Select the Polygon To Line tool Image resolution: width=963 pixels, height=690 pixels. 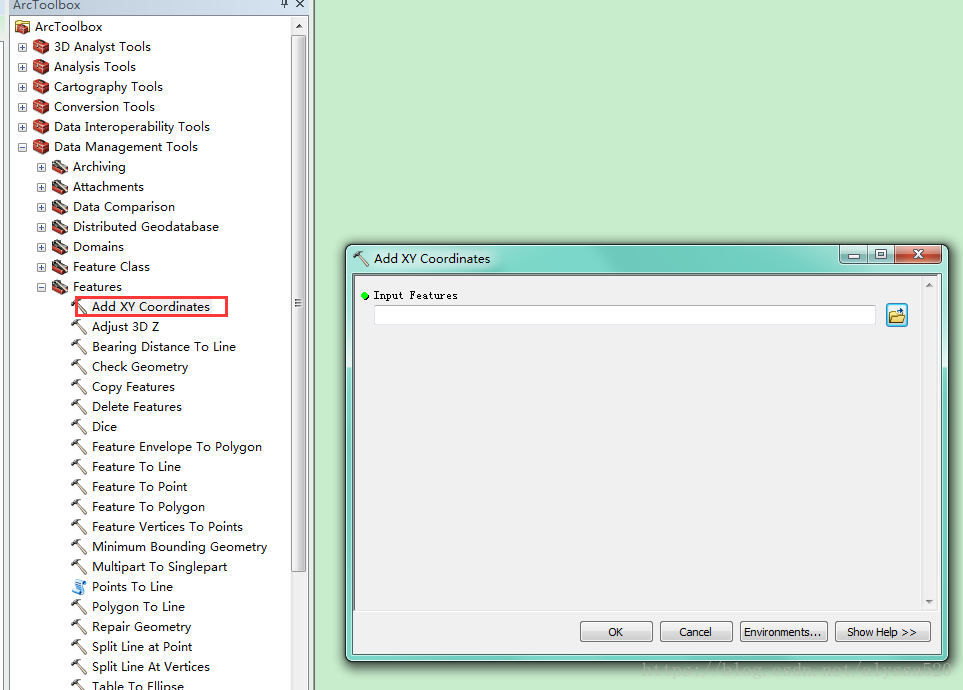pos(138,607)
